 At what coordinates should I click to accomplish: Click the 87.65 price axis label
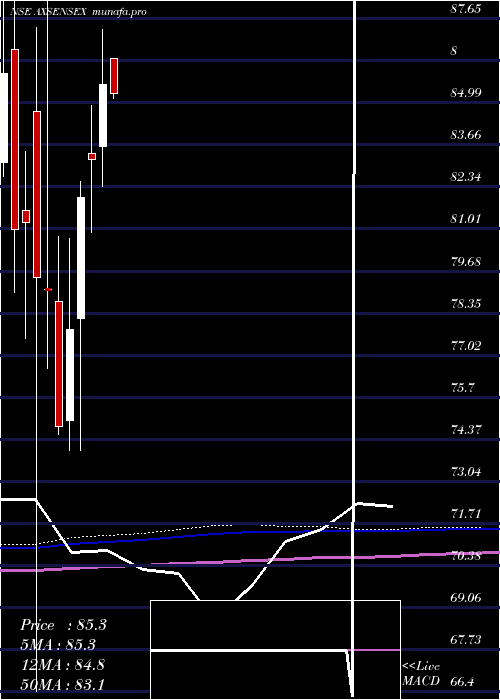[x=466, y=8]
